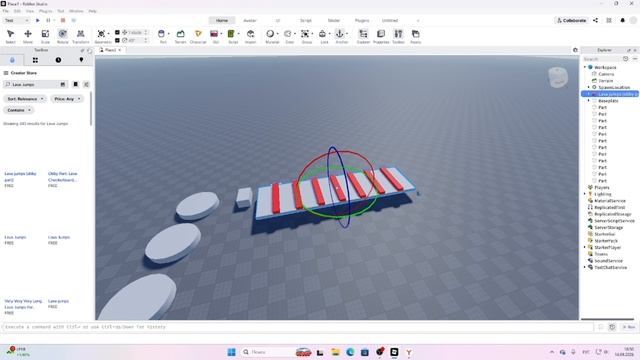Open the Sort: Relevance dropdown
Image resolution: width=640 pixels, height=360 pixels.
pyautogui.click(x=25, y=99)
